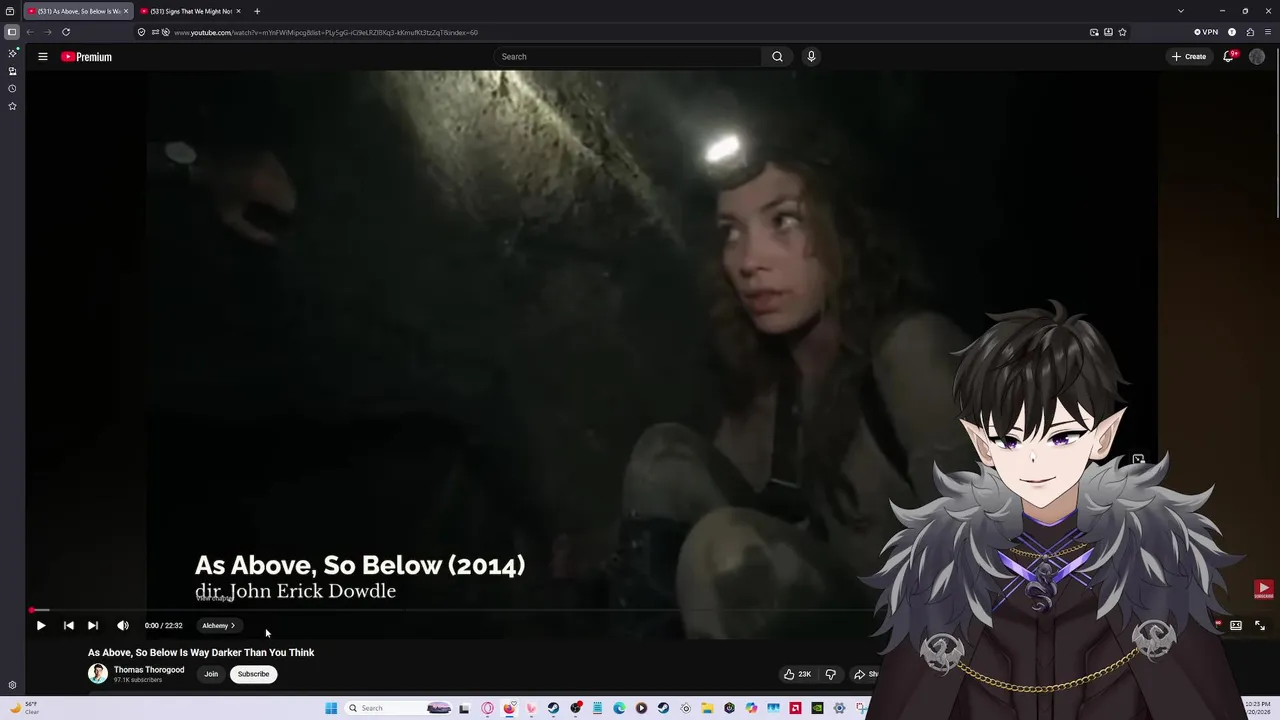Reload the current page
The height and width of the screenshot is (720, 1280).
(x=66, y=32)
